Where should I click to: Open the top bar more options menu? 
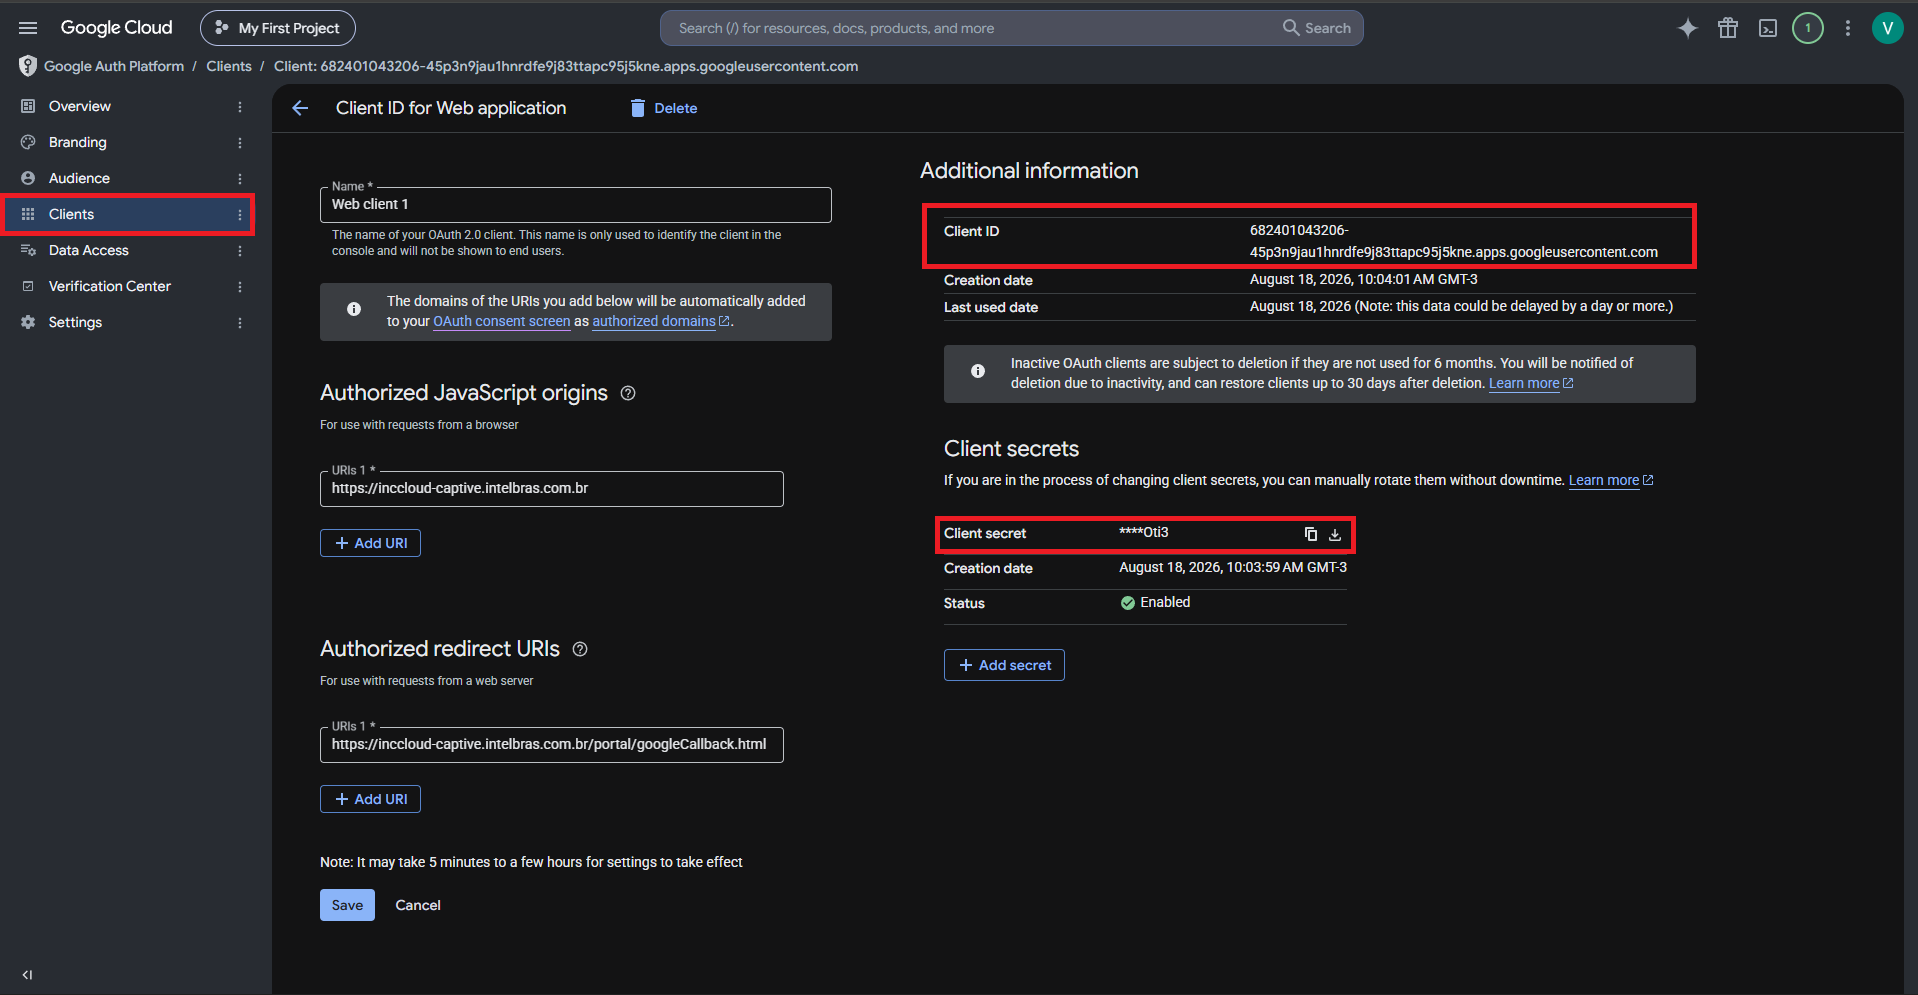1848,28
